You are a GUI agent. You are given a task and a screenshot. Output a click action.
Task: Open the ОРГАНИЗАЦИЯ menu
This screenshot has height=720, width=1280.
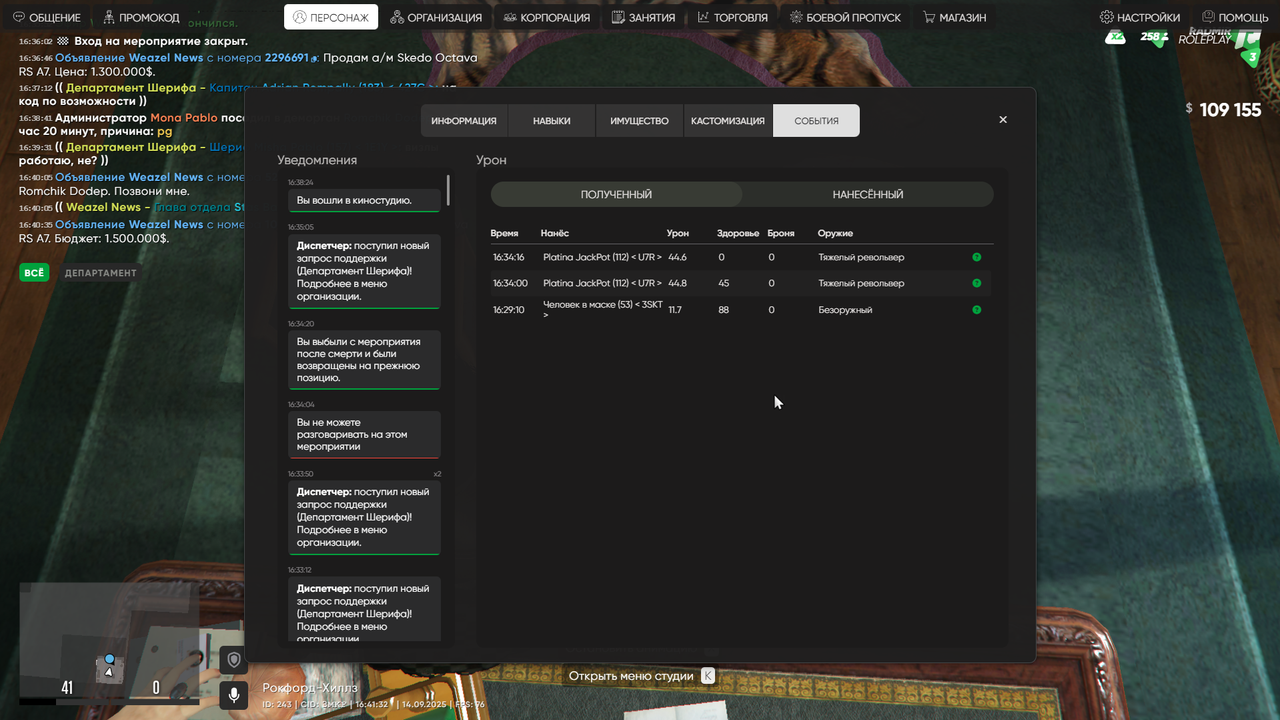pos(436,17)
